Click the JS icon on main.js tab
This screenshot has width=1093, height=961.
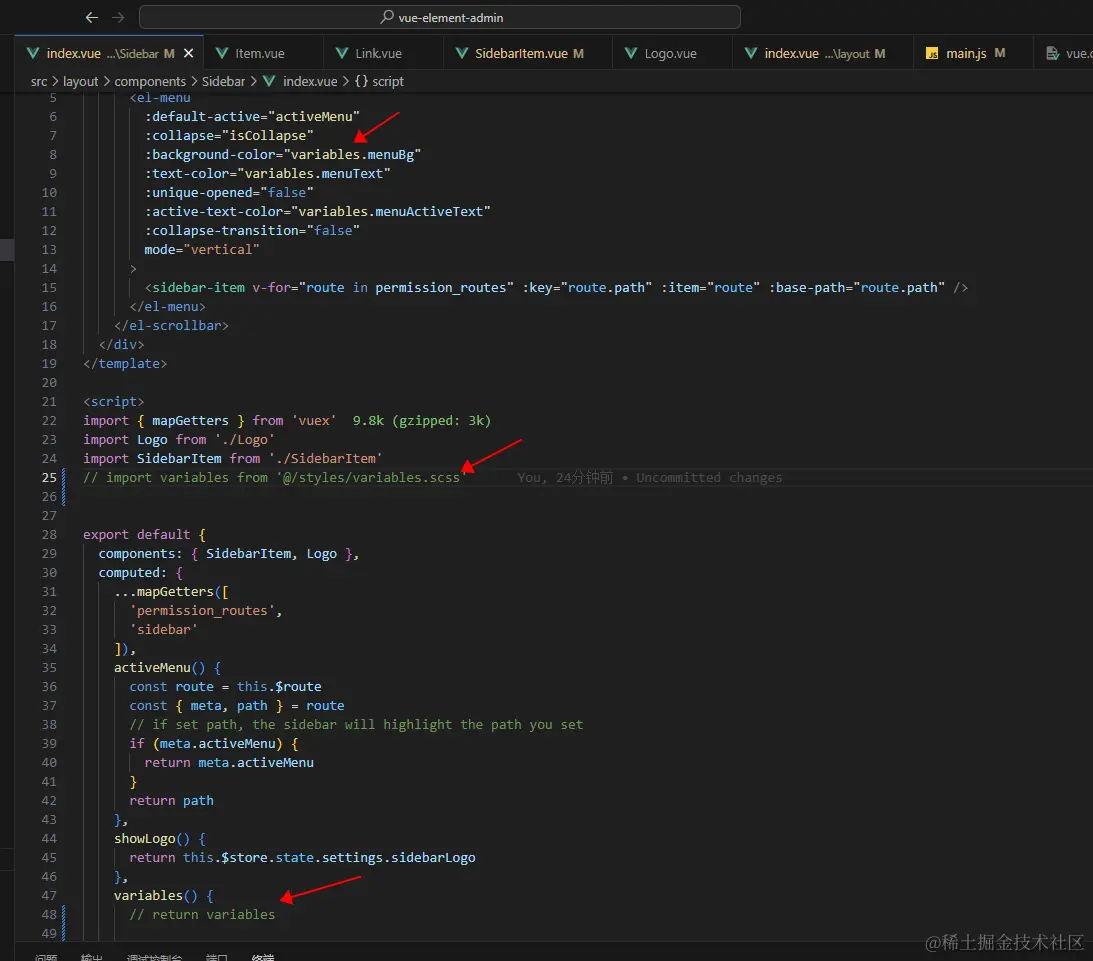932,54
